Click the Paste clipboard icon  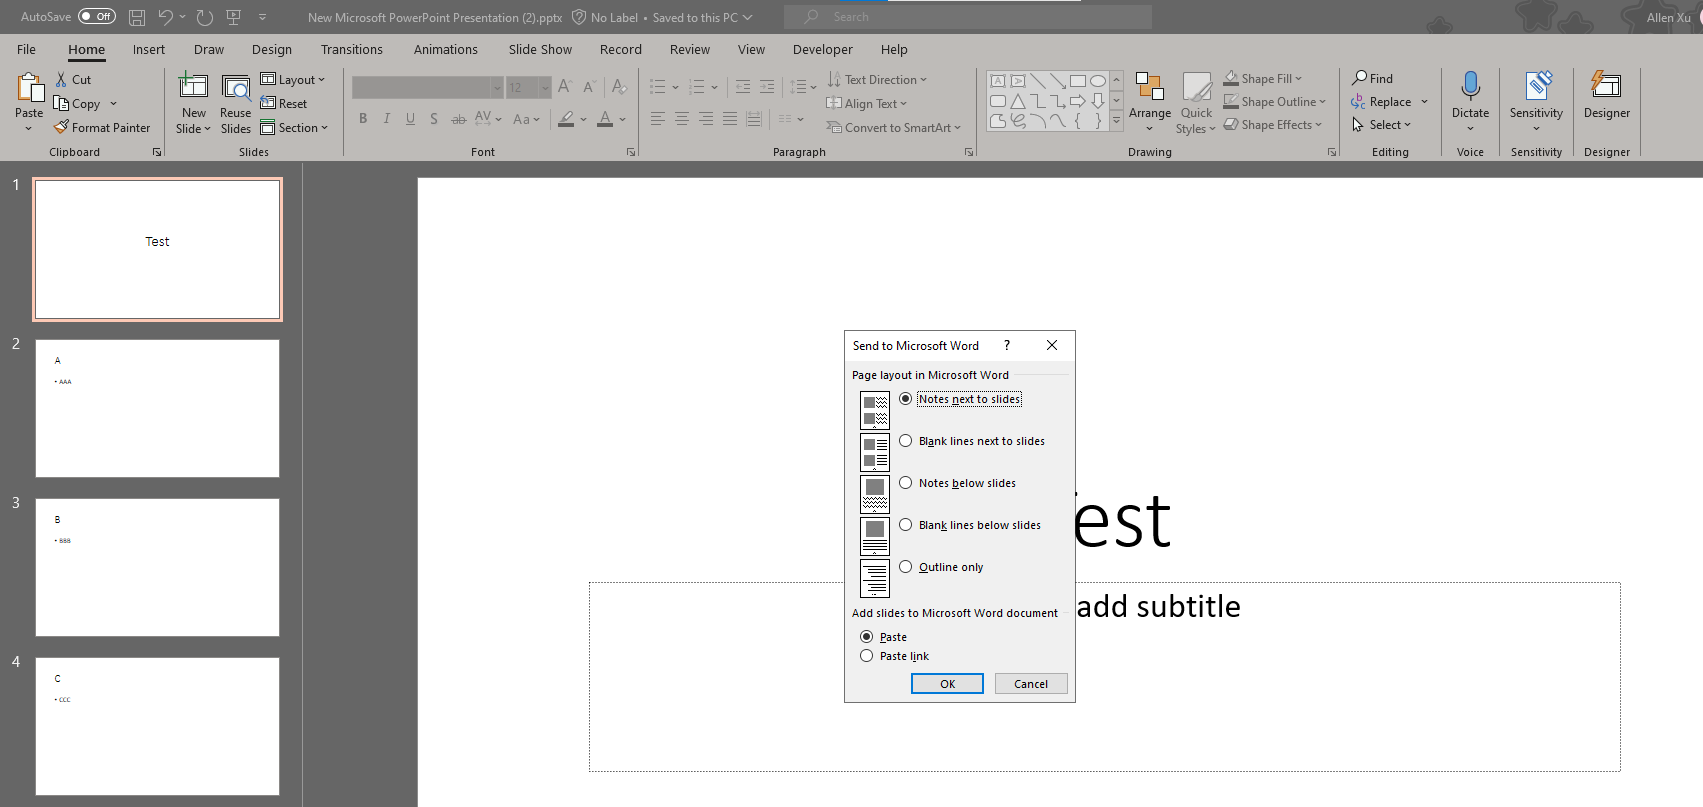[30, 88]
